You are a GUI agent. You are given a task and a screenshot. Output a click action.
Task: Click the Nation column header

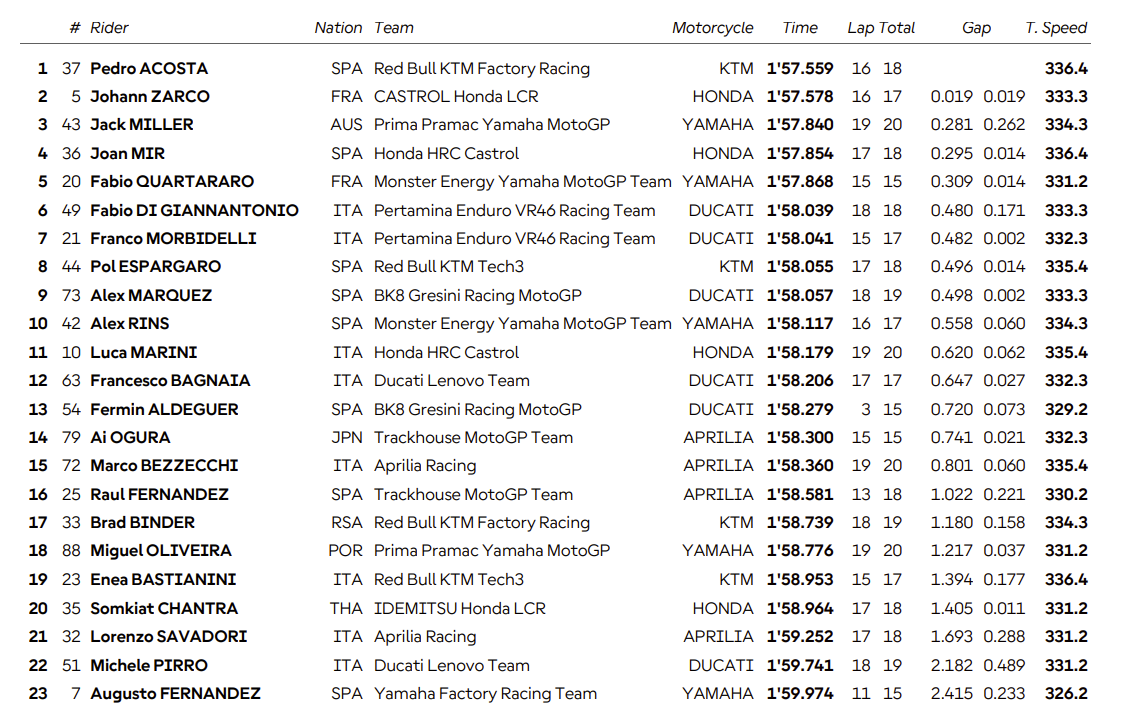tap(338, 28)
